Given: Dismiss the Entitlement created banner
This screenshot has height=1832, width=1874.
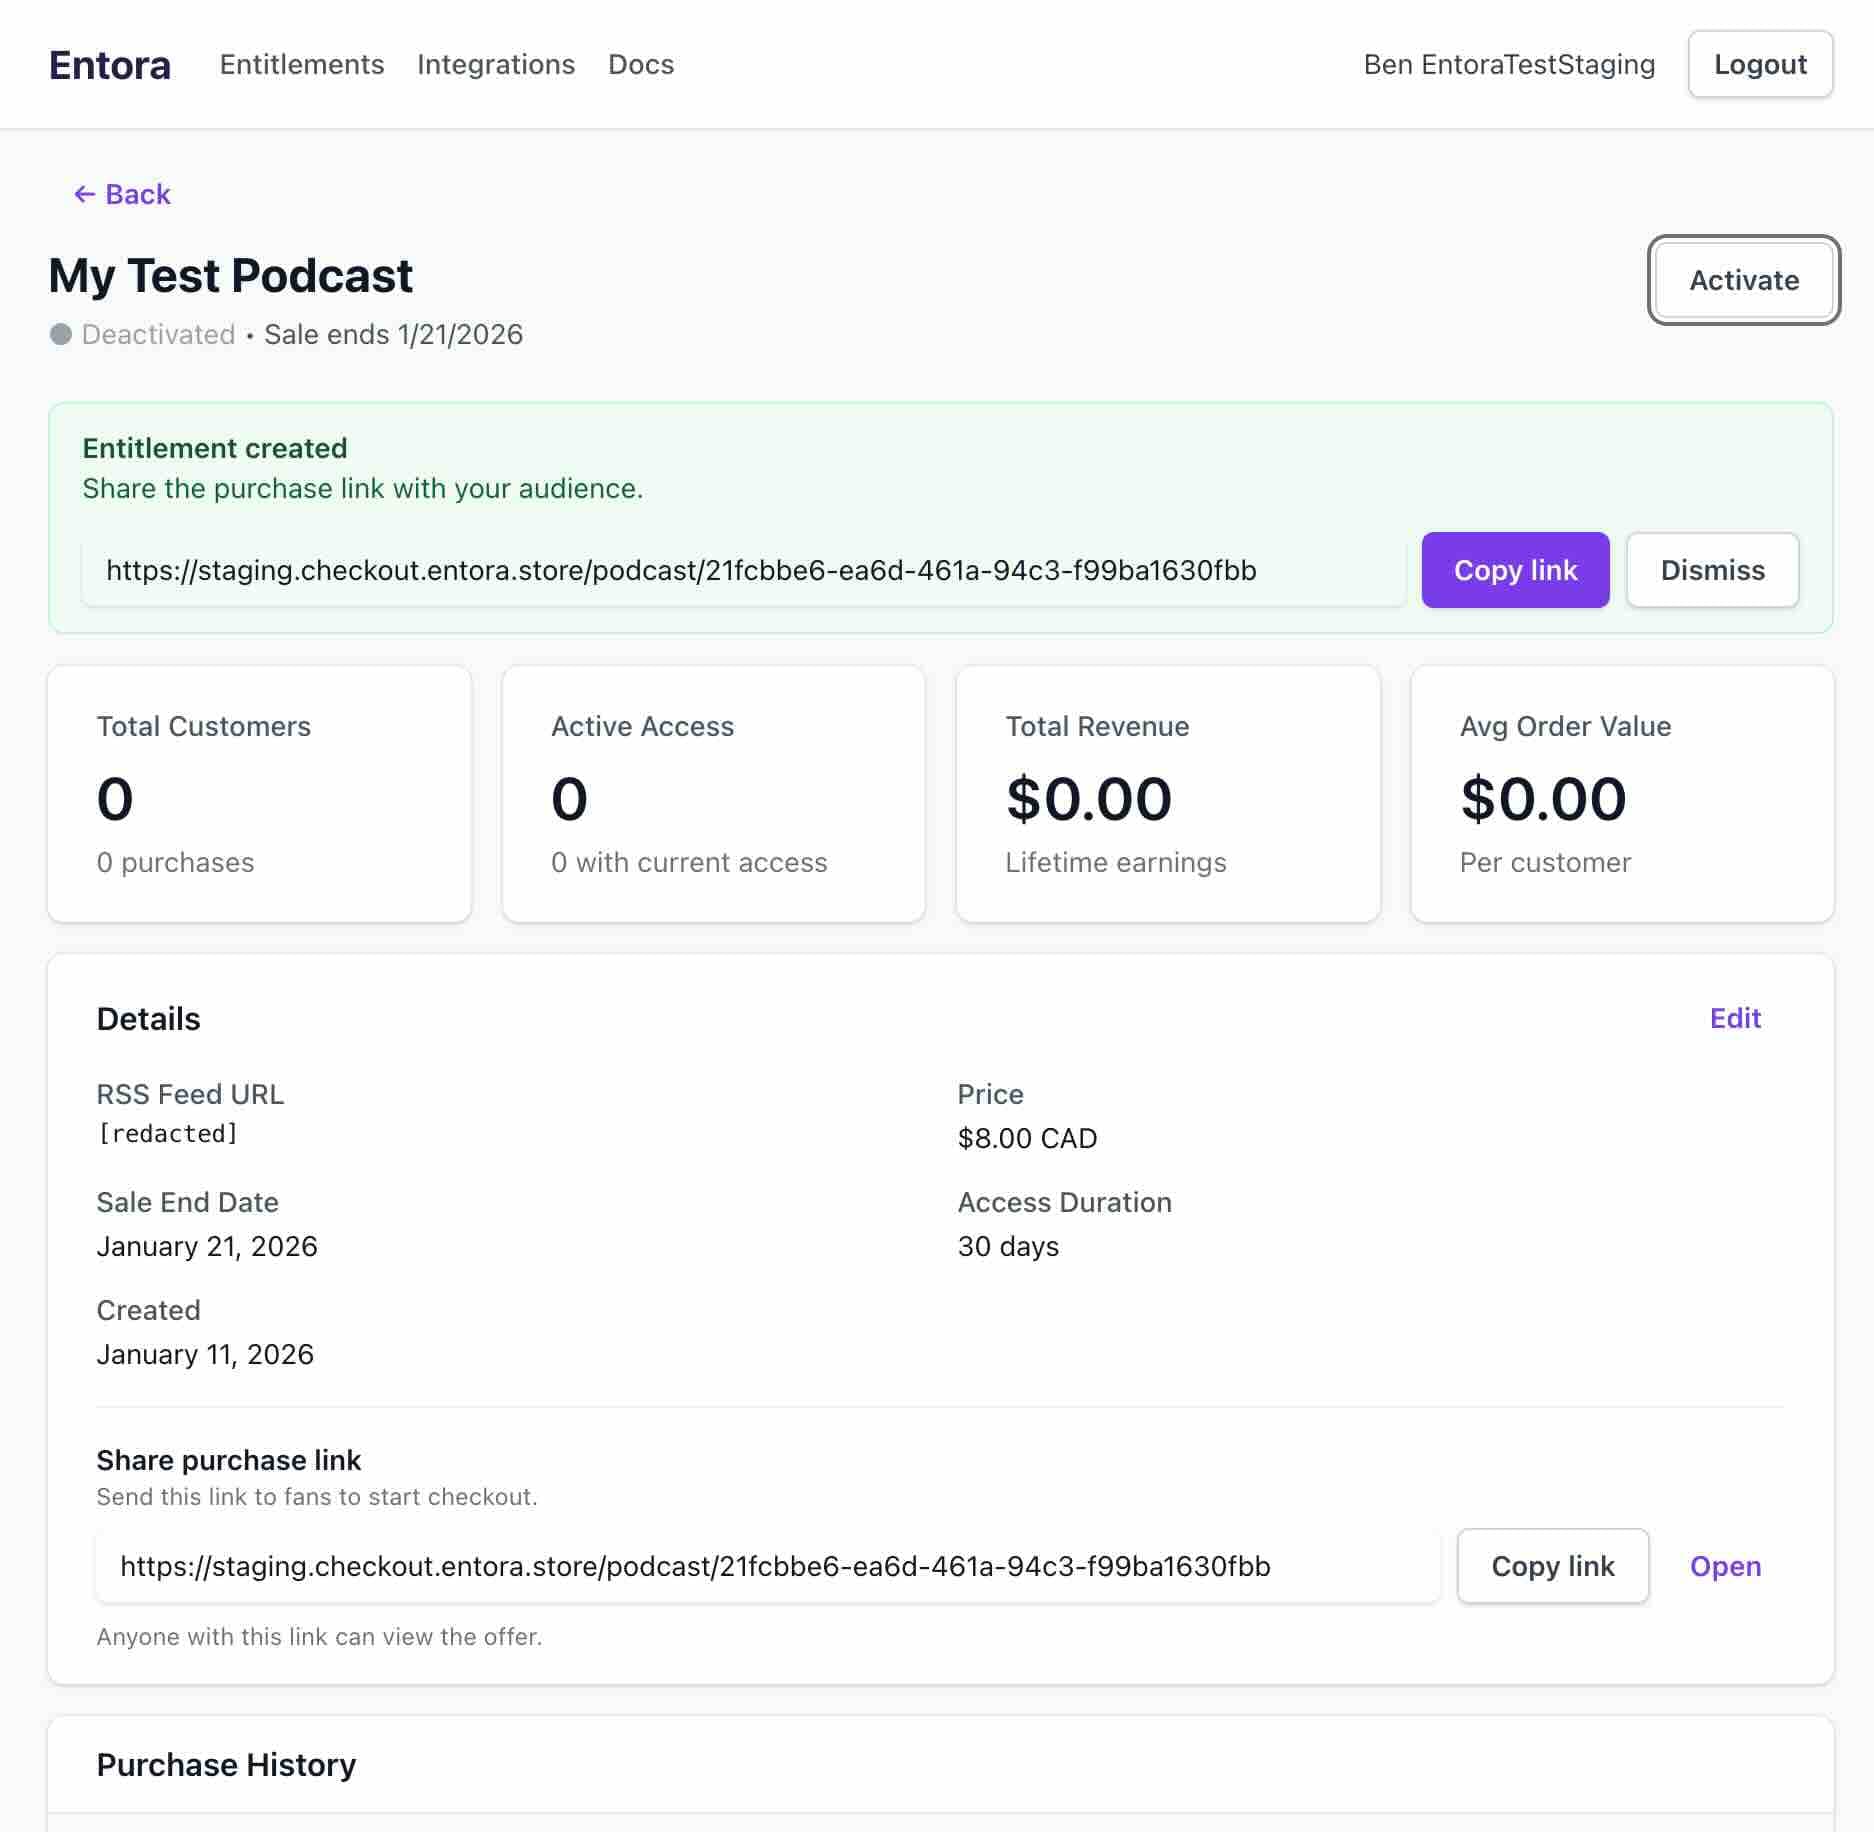Looking at the screenshot, I should coord(1712,570).
